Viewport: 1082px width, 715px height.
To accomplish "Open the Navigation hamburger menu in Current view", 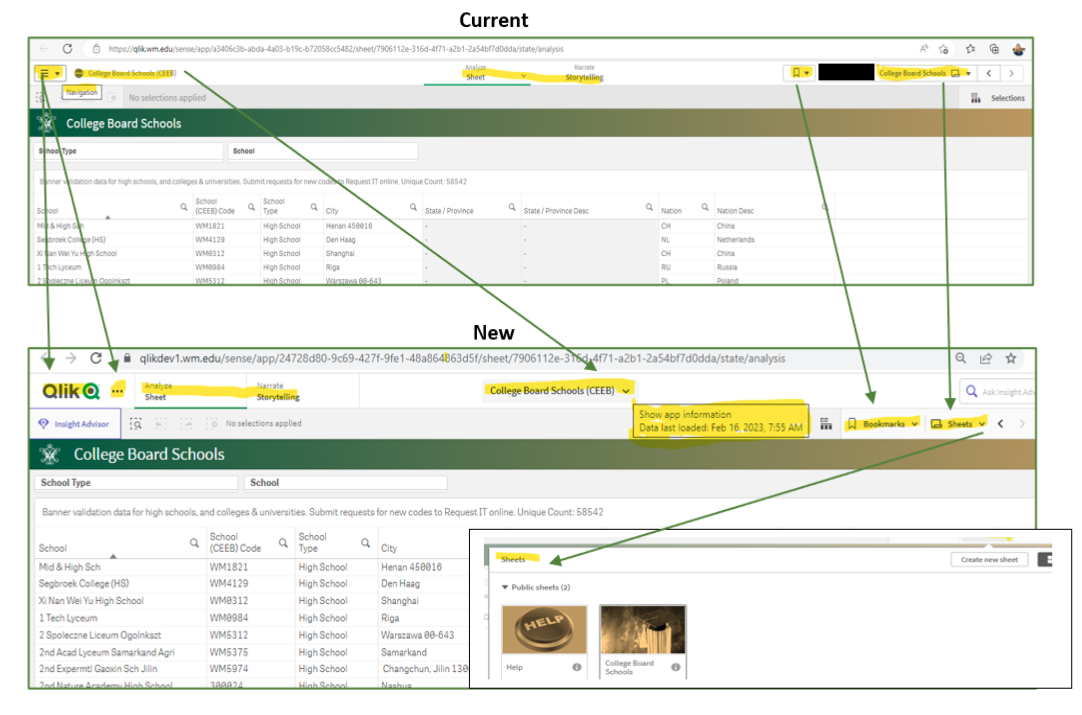I will (x=49, y=73).
